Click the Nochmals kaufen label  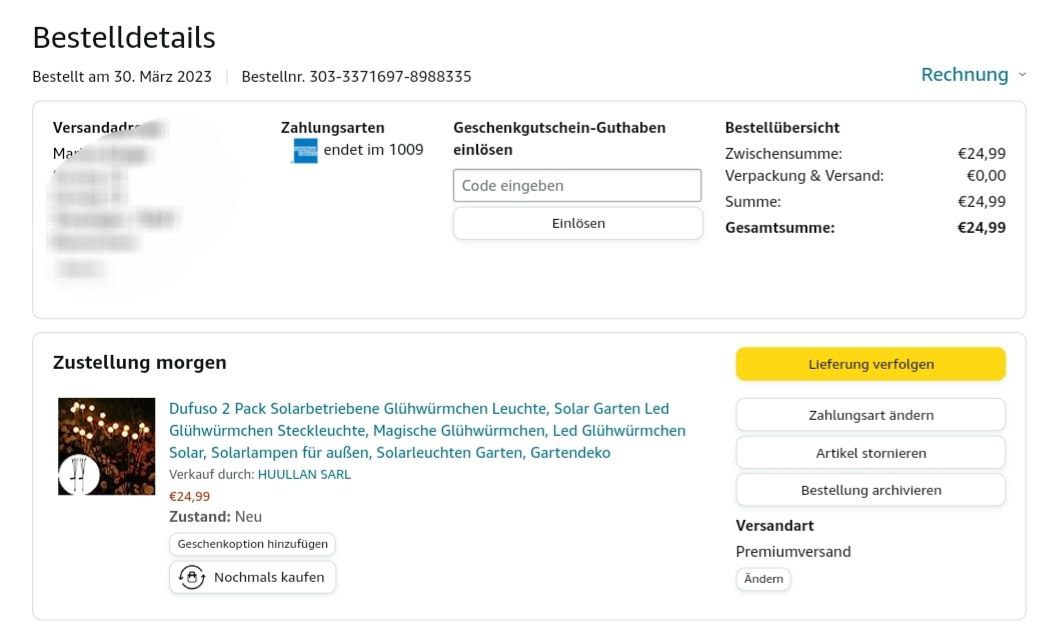pyautogui.click(x=268, y=577)
